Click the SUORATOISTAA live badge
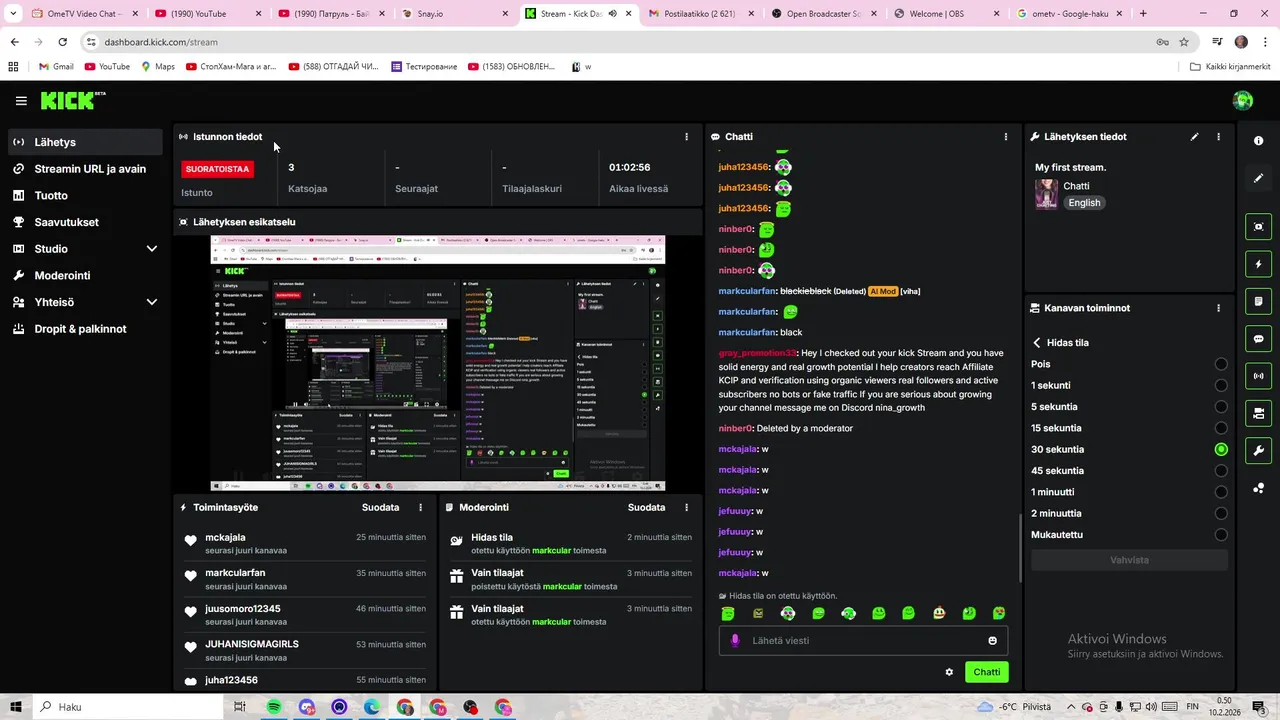Image resolution: width=1280 pixels, height=720 pixels. [x=217, y=169]
